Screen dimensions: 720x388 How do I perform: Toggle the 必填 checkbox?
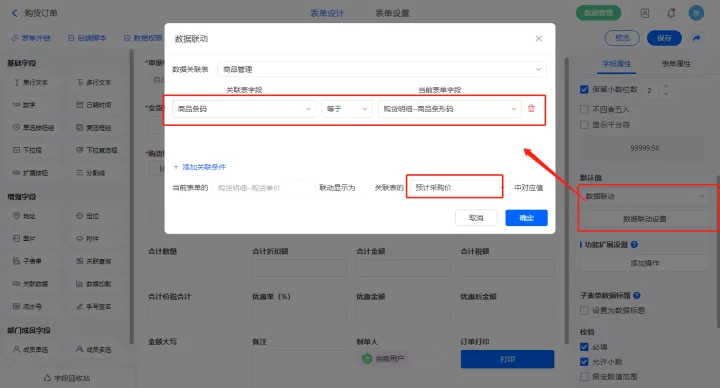click(x=584, y=347)
